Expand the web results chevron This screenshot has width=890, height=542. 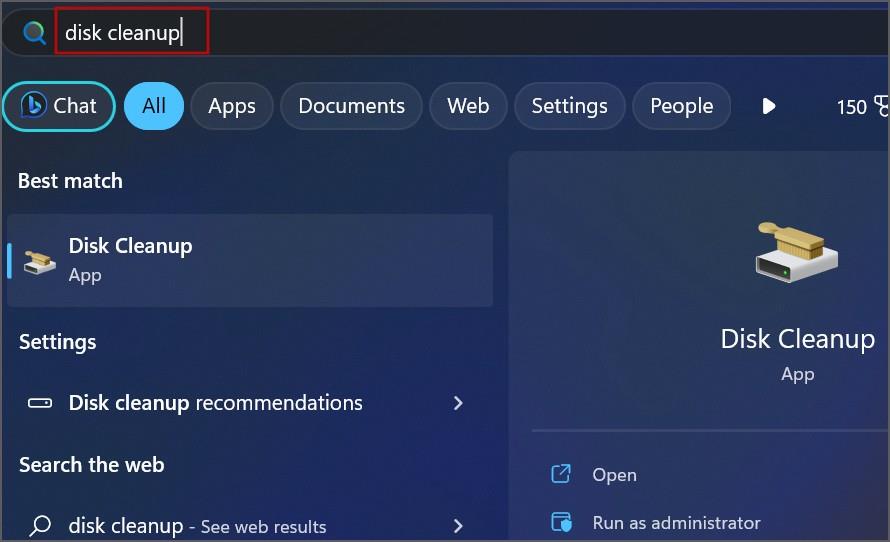(x=458, y=526)
